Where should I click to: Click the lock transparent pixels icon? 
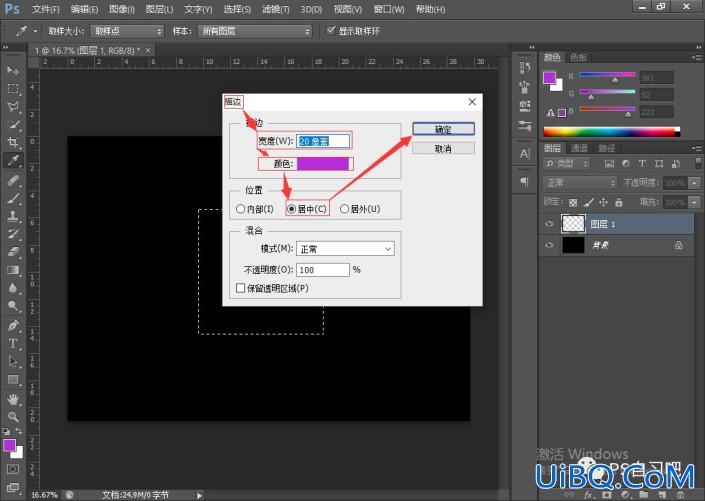tap(573, 202)
